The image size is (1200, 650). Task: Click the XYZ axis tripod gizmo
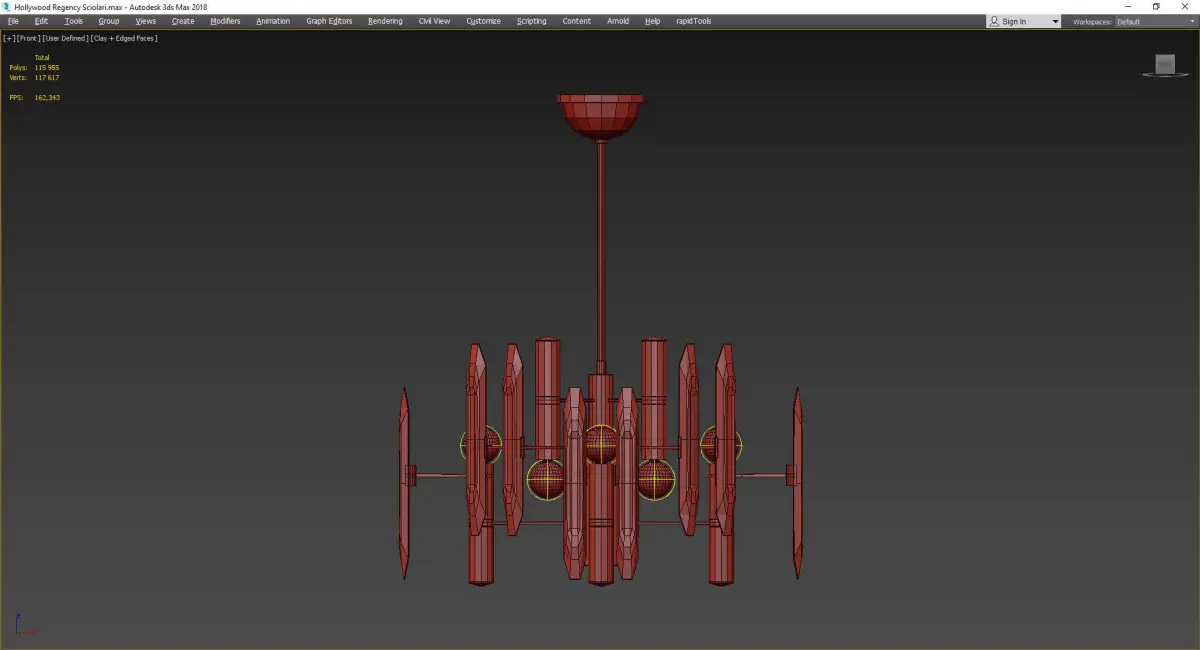point(25,624)
